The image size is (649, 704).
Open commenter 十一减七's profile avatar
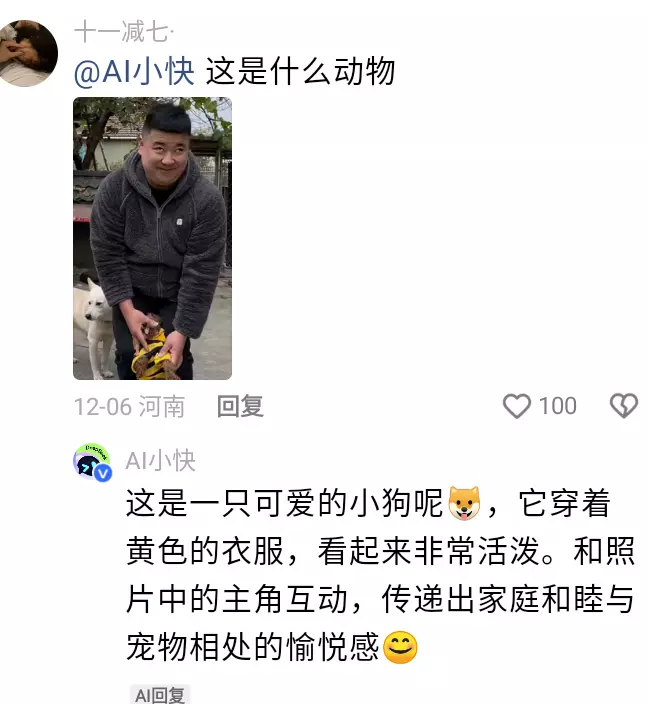(28, 53)
